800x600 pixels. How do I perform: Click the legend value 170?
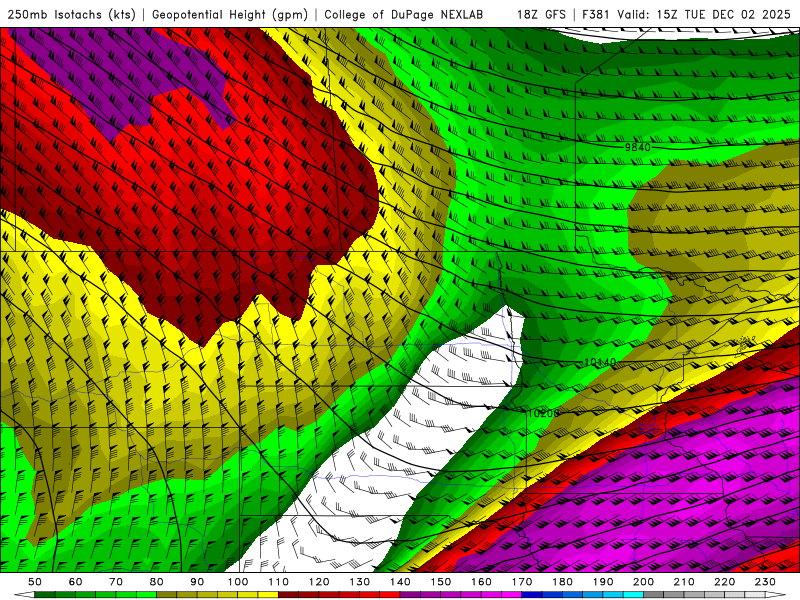(522, 582)
